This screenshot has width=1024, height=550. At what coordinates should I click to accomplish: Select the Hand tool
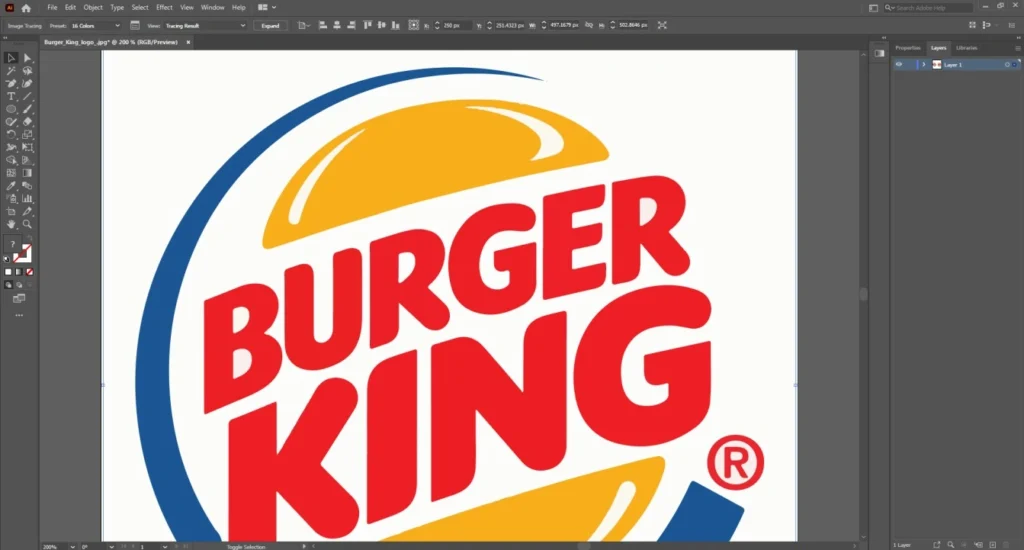pyautogui.click(x=11, y=224)
